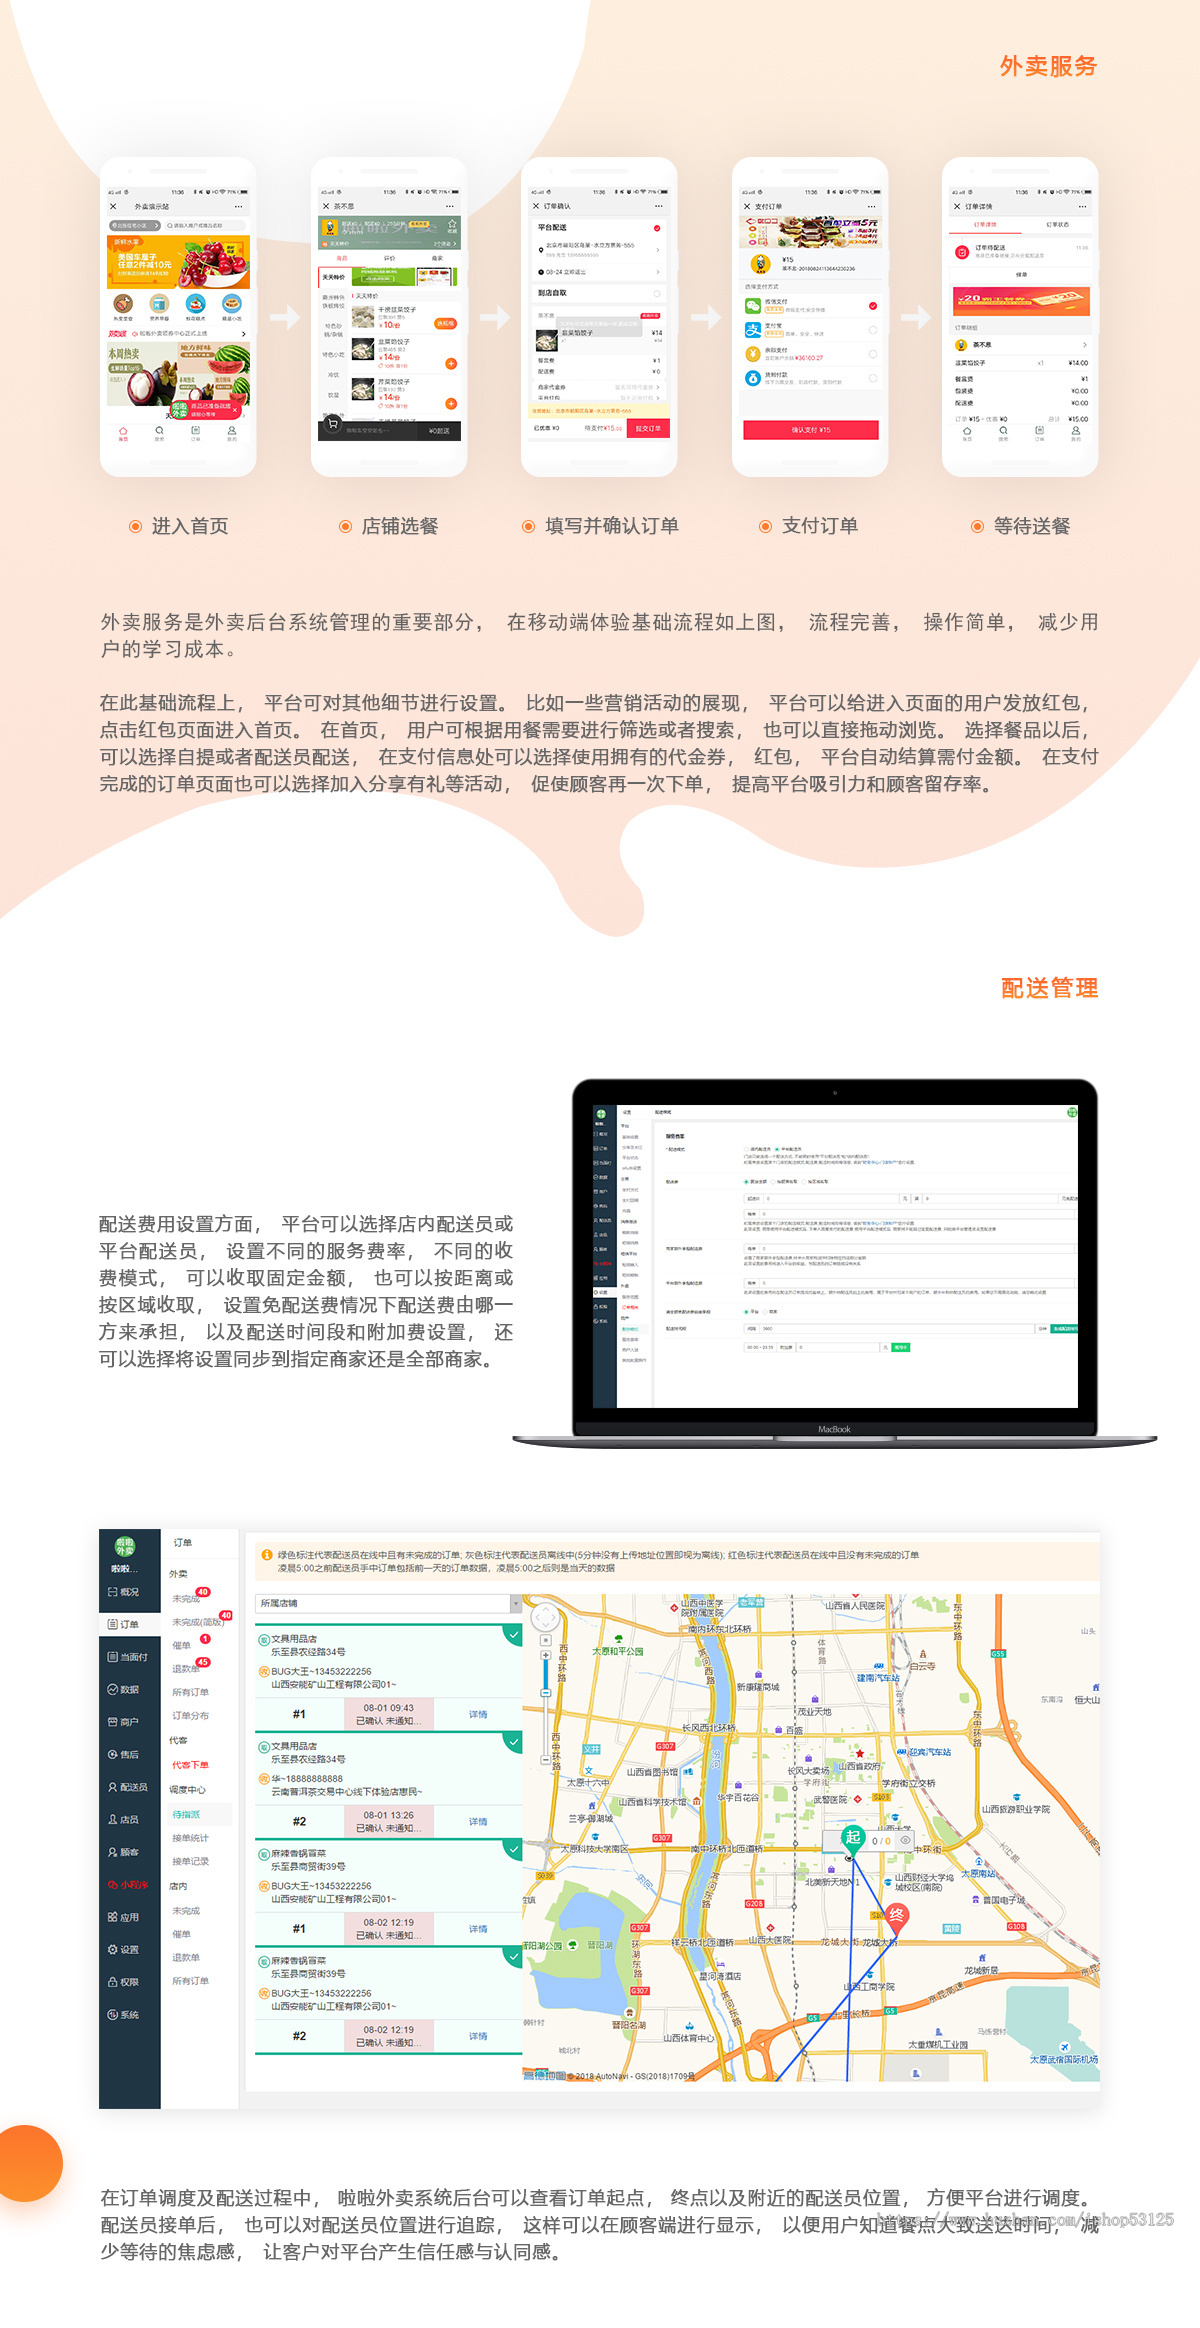
Task: Open the location selector beside the home search box
Action: [x=134, y=226]
